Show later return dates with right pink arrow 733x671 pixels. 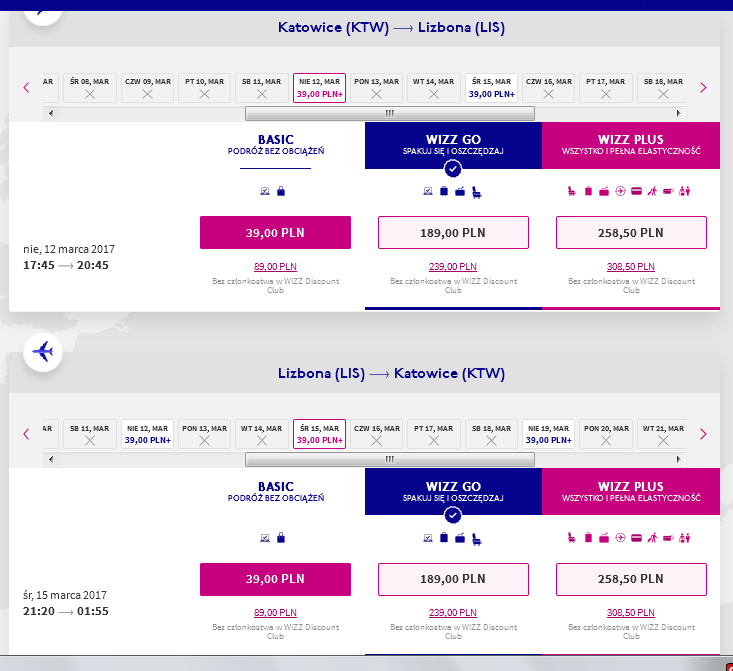(x=703, y=434)
